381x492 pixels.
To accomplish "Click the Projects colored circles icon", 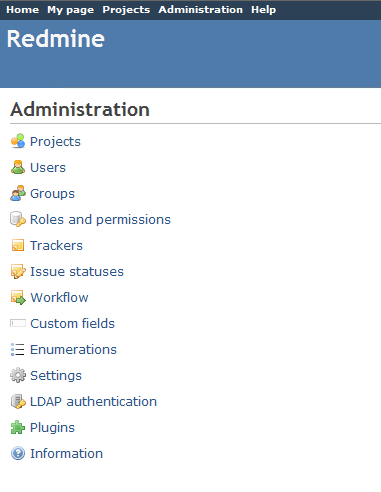I will [18, 141].
